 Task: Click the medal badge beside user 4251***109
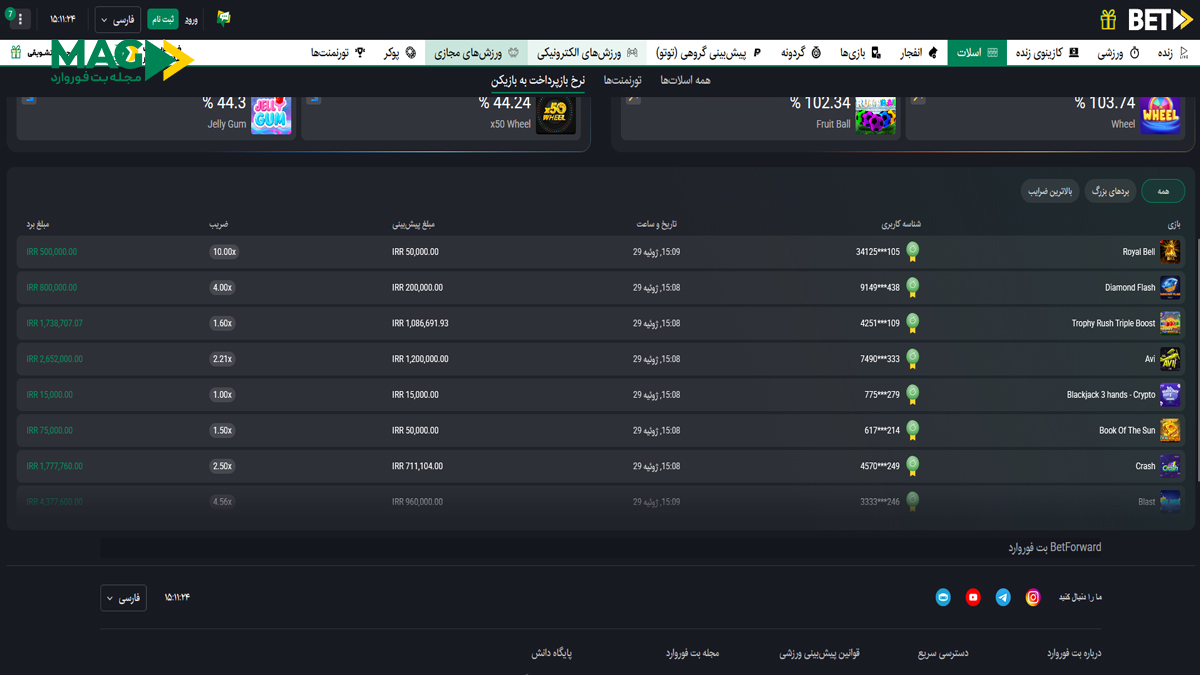(x=912, y=323)
